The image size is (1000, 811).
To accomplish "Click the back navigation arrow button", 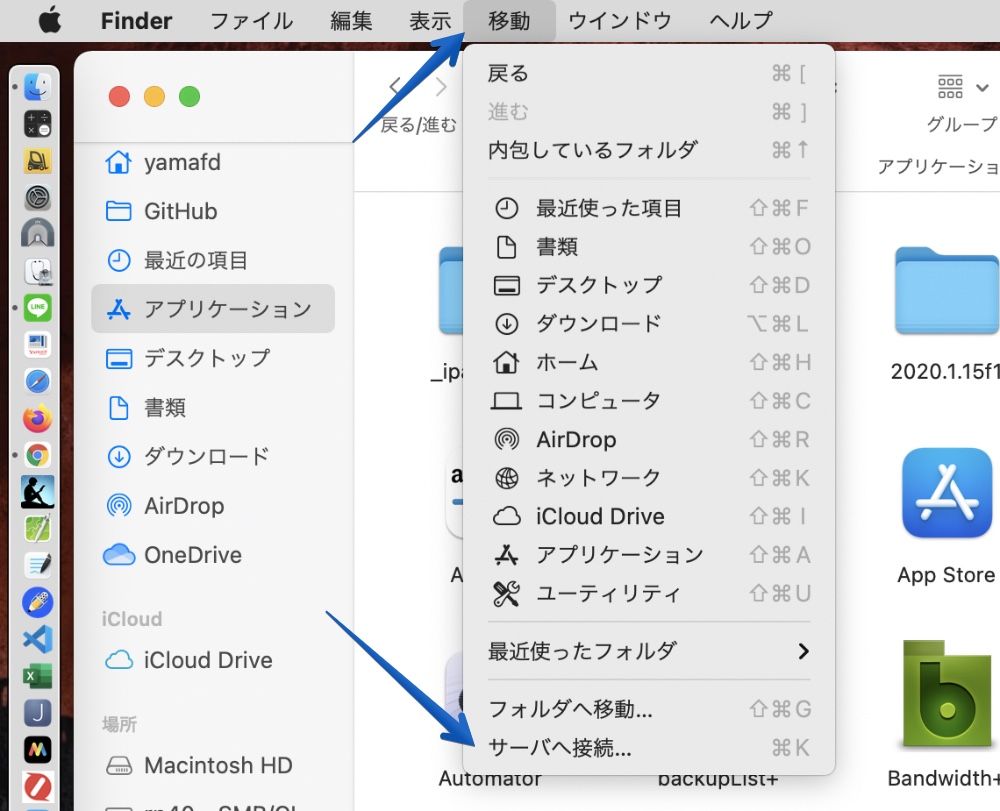I will (x=396, y=88).
